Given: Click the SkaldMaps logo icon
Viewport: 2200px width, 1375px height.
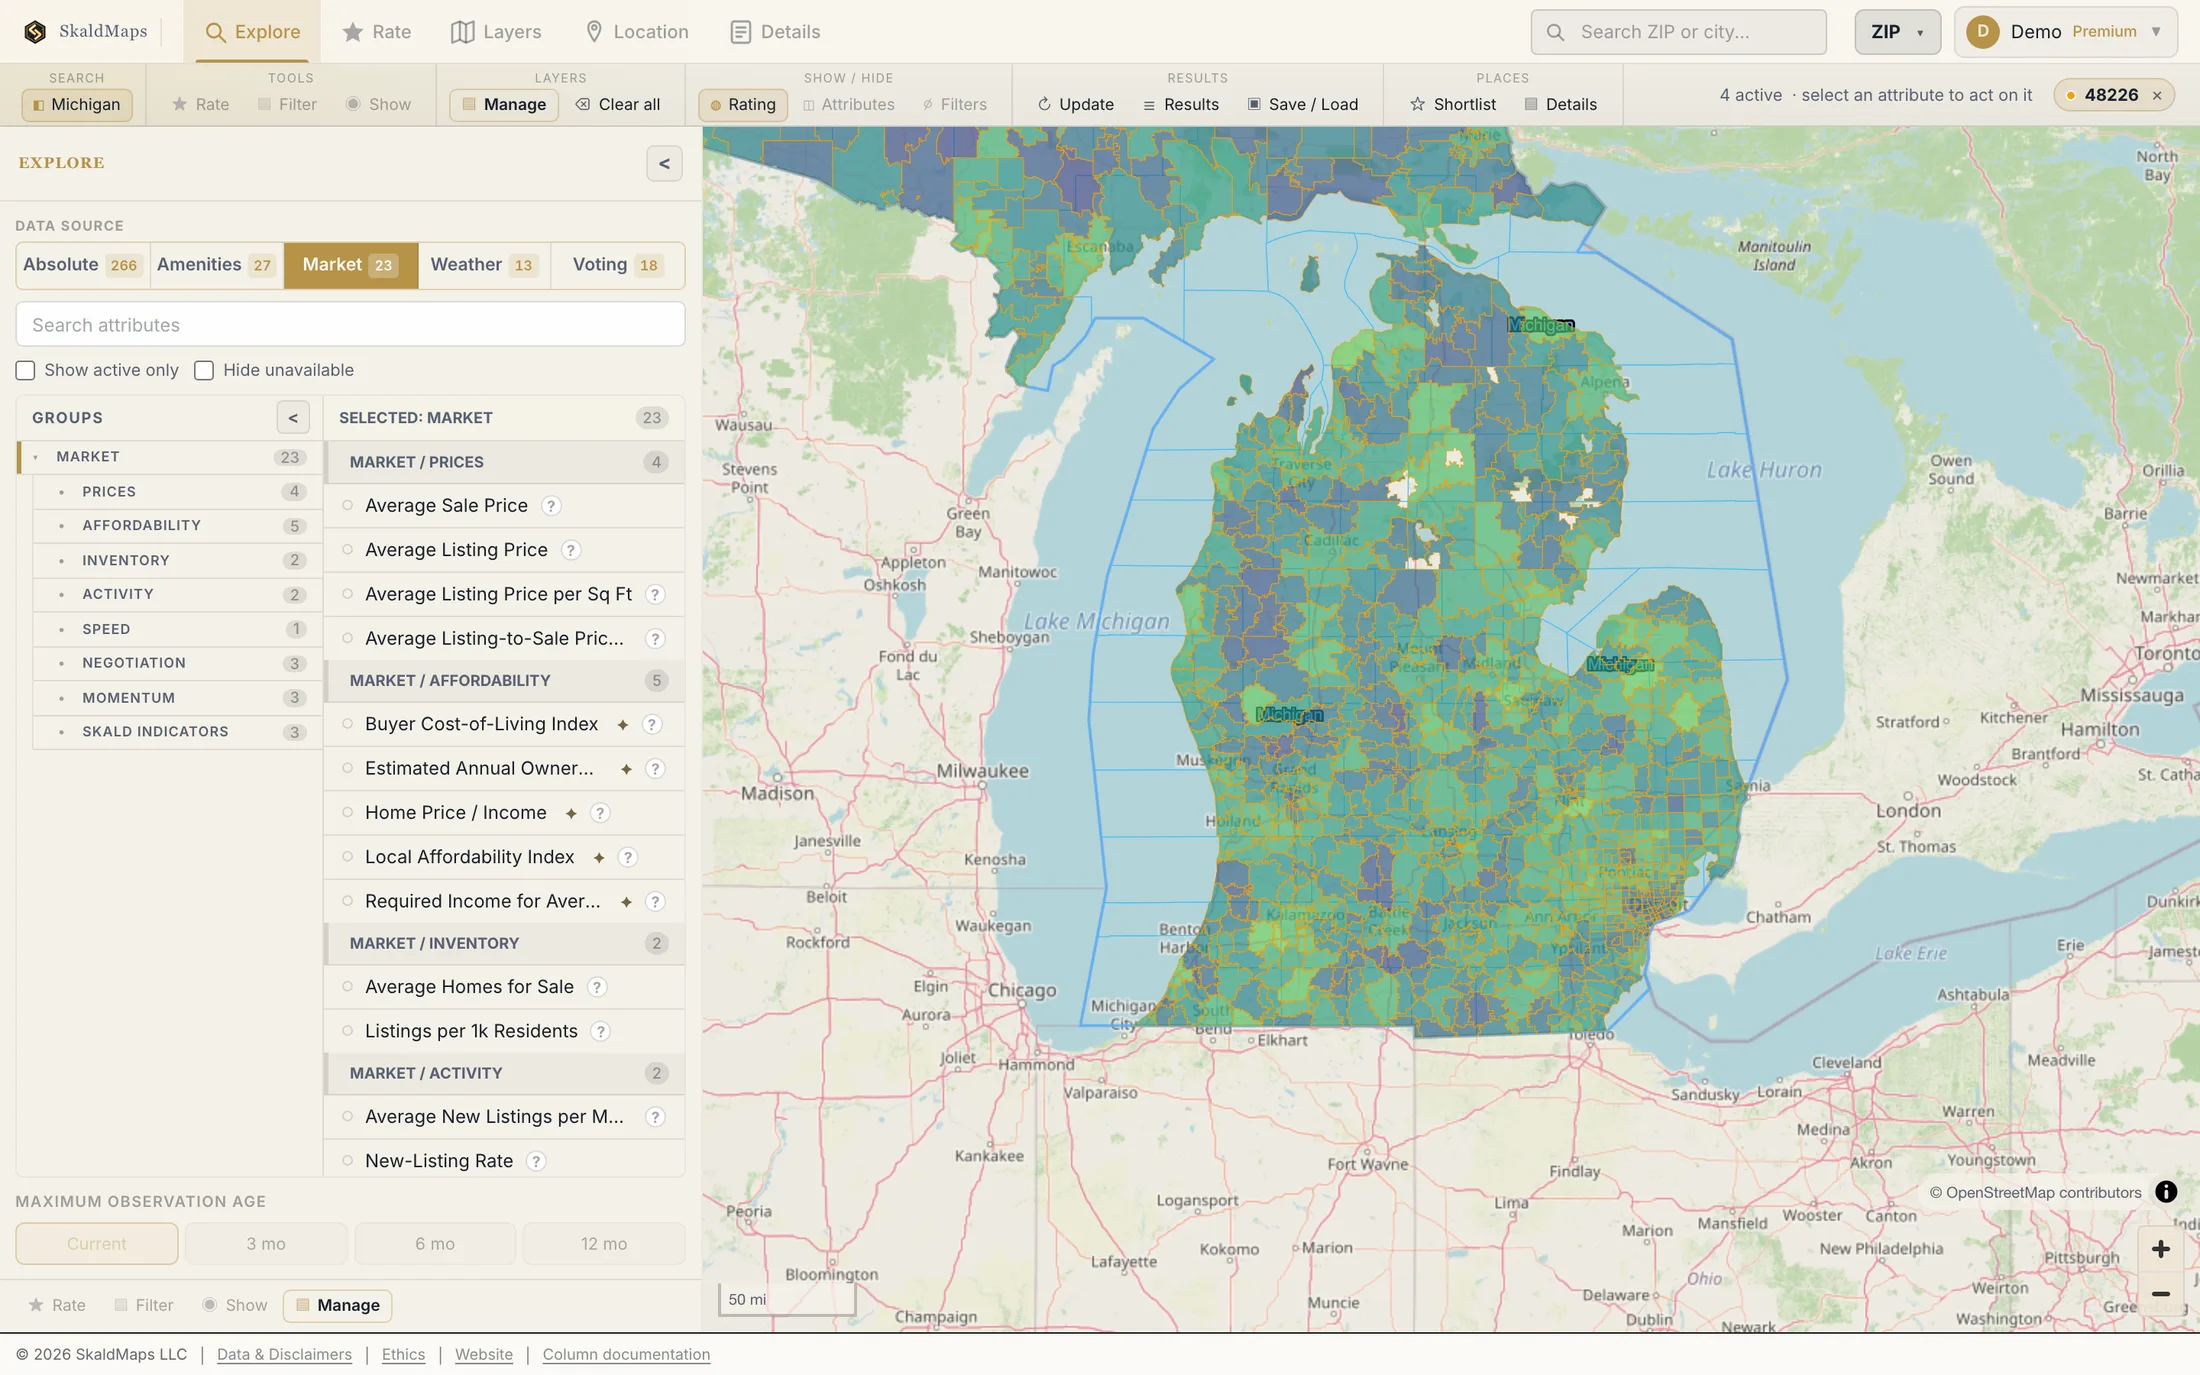Looking at the screenshot, I should click(35, 32).
